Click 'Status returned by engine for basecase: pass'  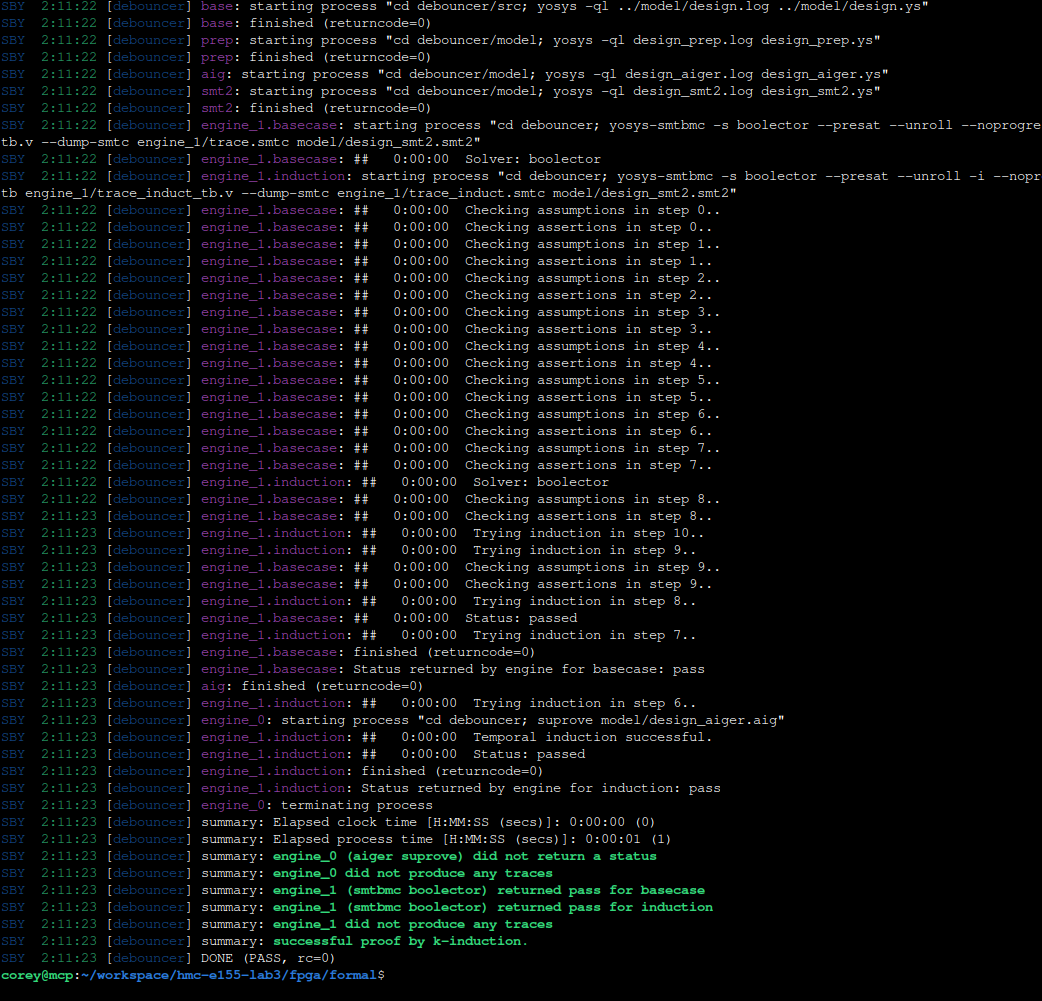(528, 669)
